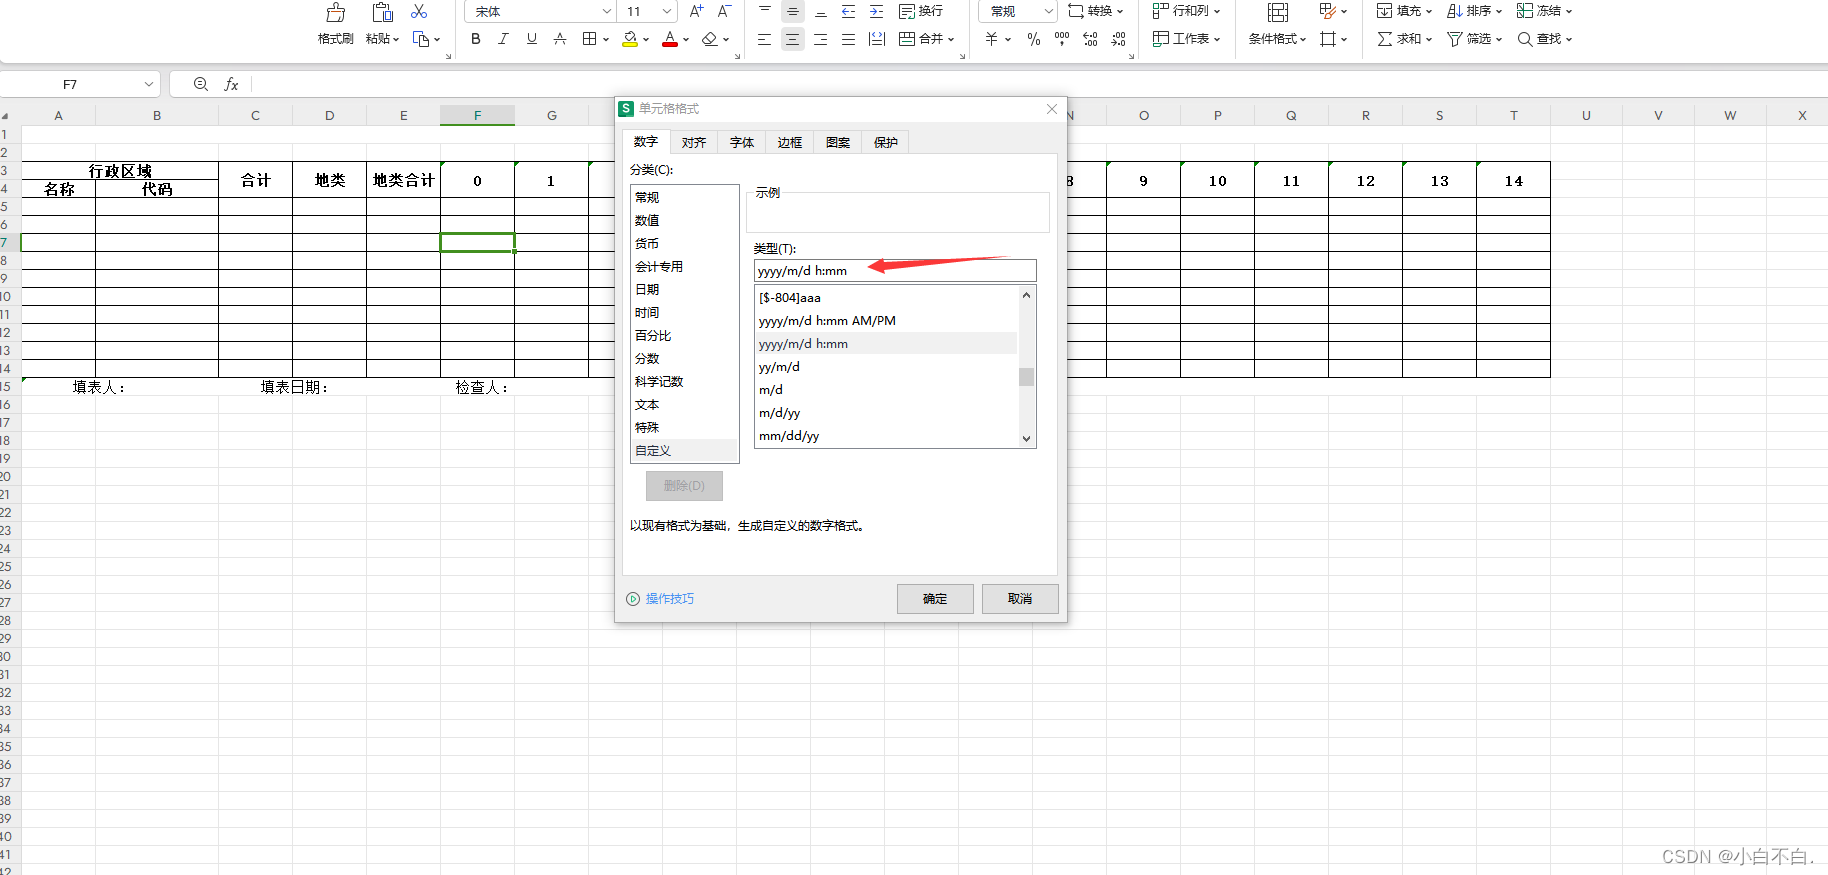Switch to the 保护 tab in dialog
The width and height of the screenshot is (1828, 875).
(886, 142)
